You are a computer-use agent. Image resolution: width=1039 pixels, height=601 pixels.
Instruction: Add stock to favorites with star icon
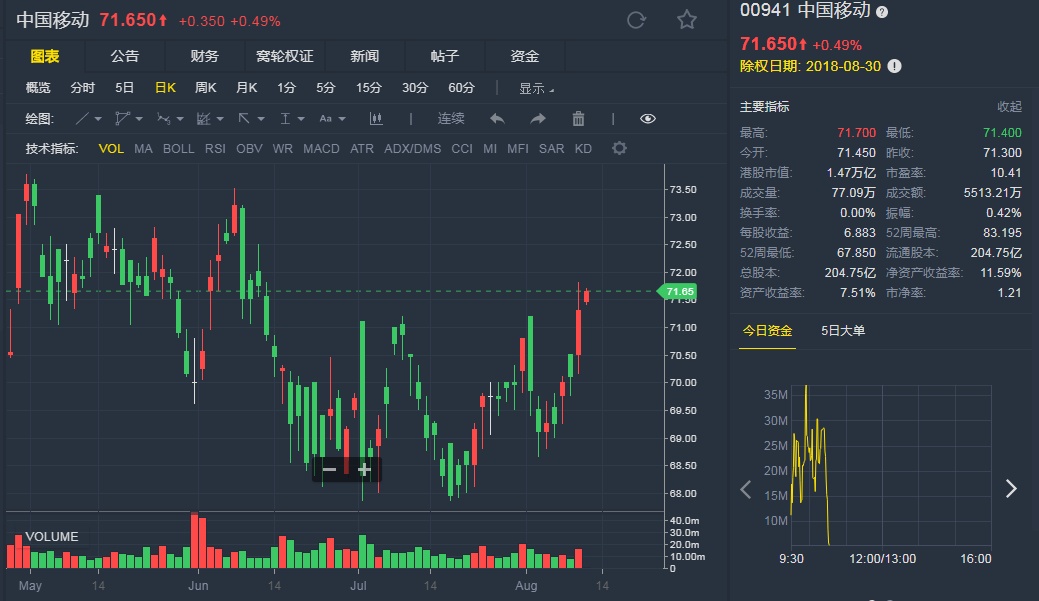click(x=686, y=20)
